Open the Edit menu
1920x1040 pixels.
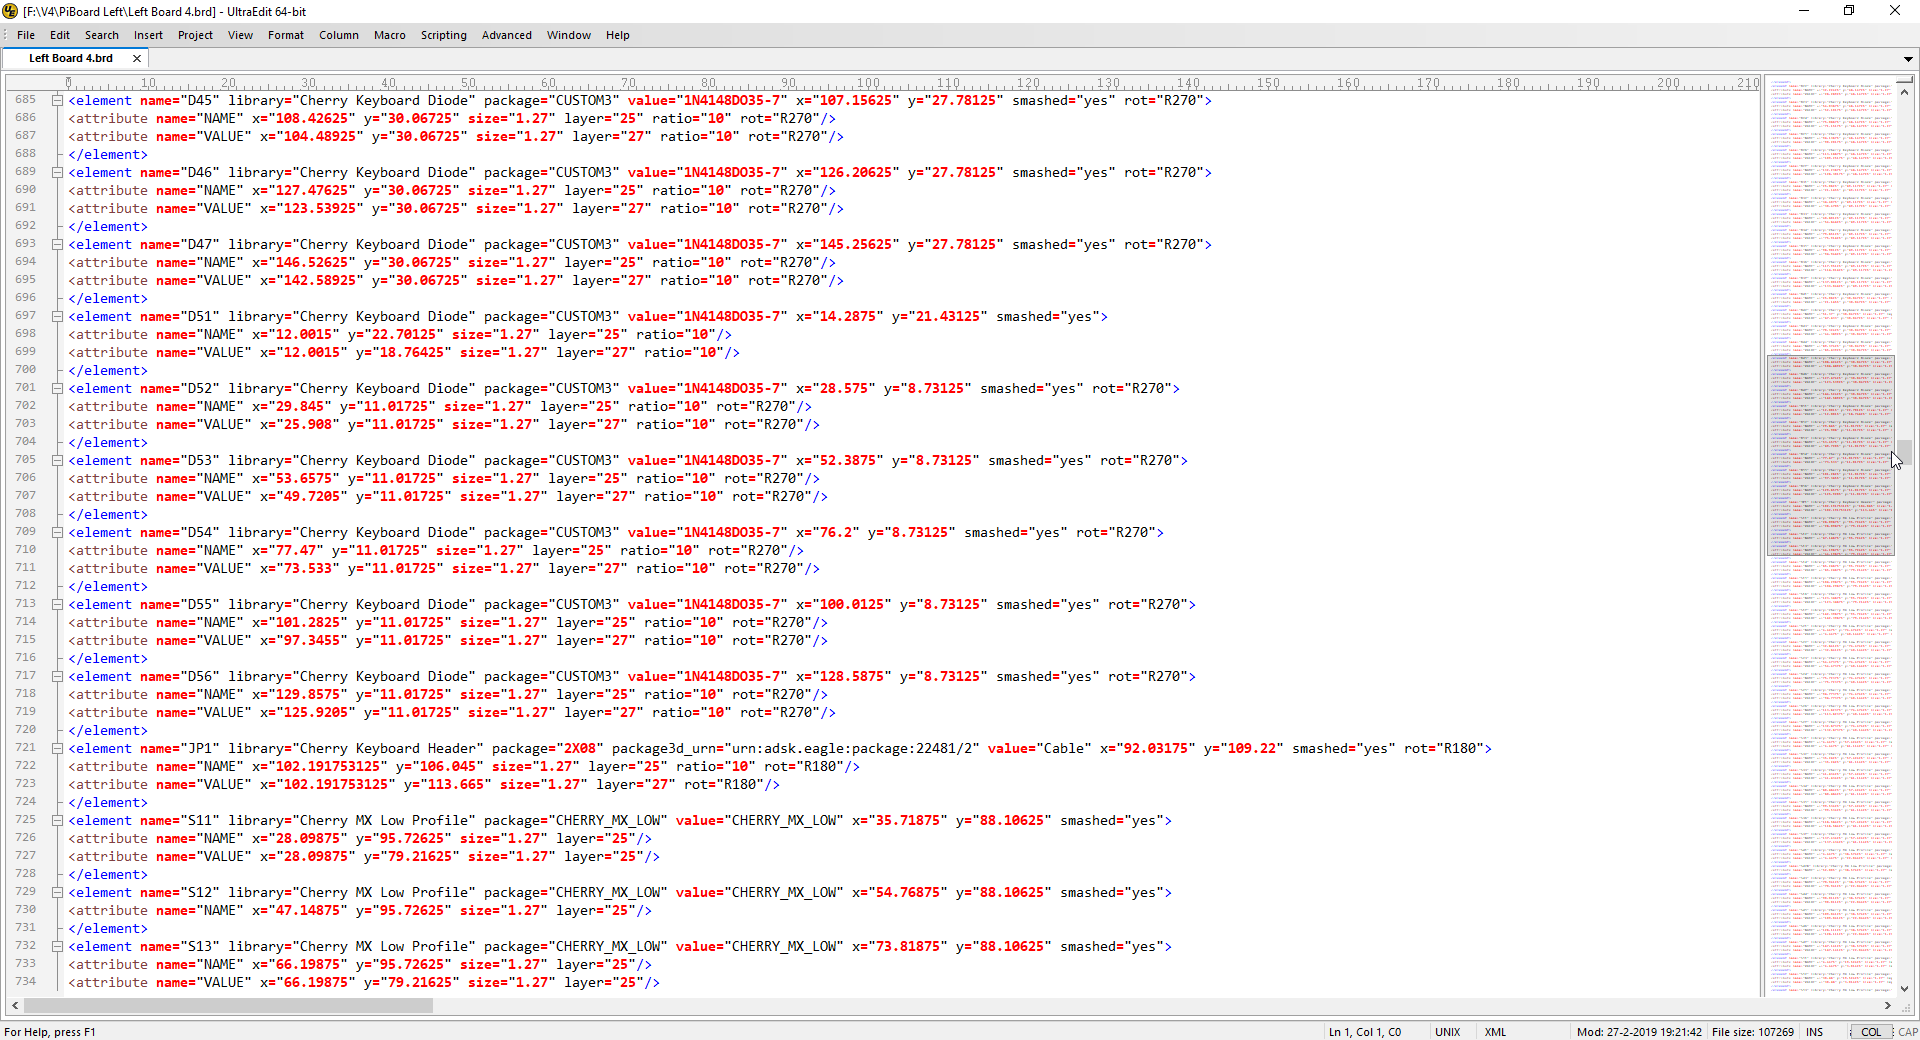60,35
